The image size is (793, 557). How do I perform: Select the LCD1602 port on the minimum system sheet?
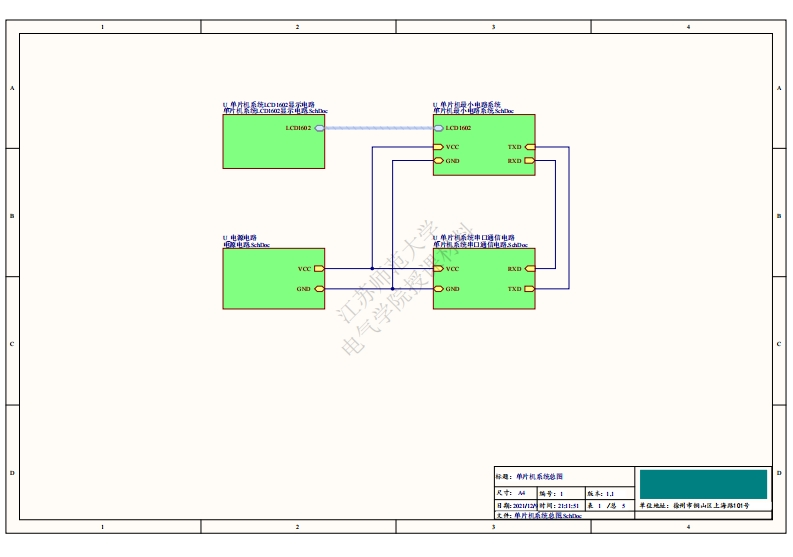pos(438,128)
